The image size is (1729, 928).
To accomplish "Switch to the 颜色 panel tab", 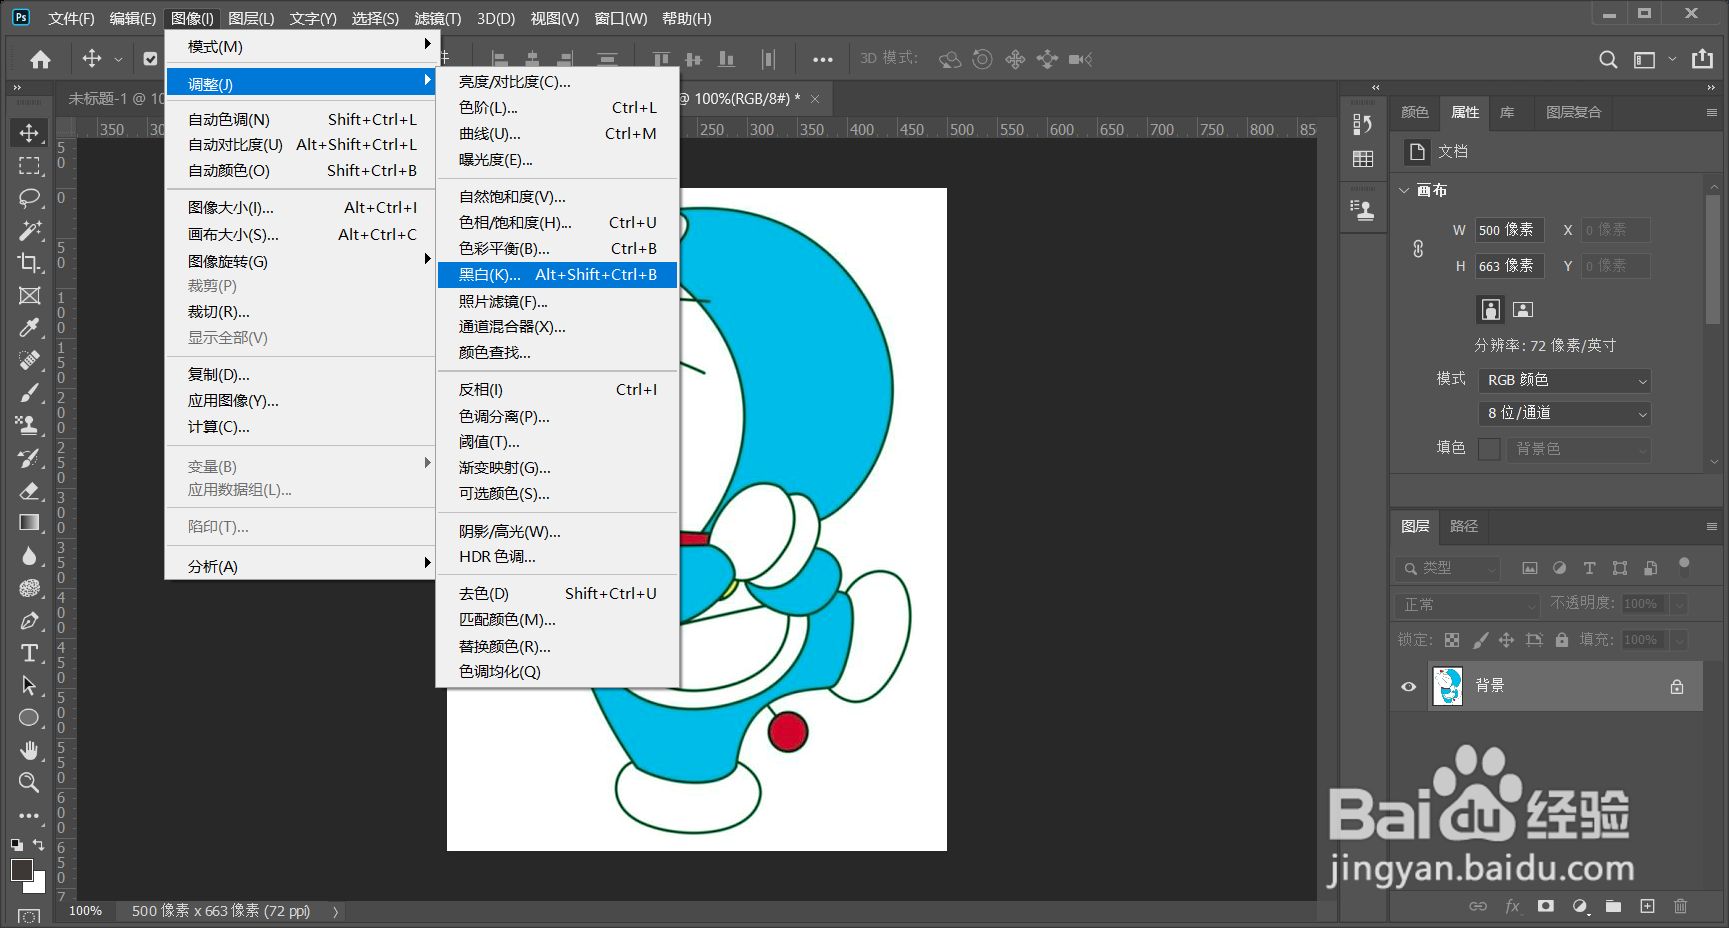I will pos(1415,112).
